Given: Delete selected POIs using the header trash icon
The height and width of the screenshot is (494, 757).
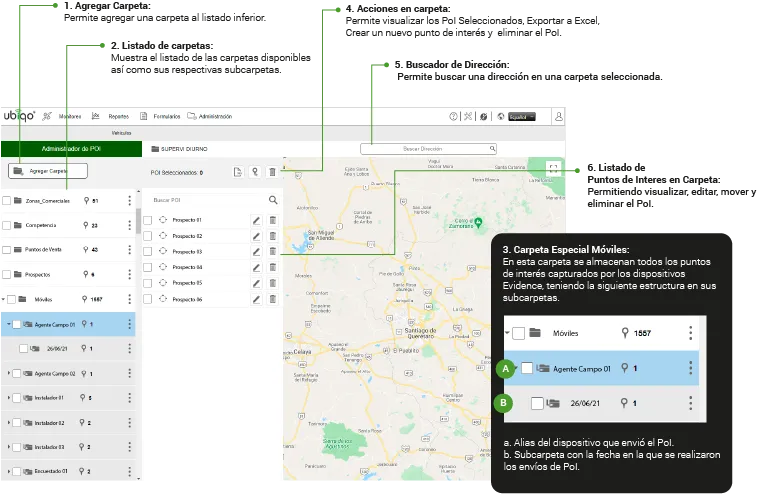Looking at the screenshot, I should tap(272, 172).
